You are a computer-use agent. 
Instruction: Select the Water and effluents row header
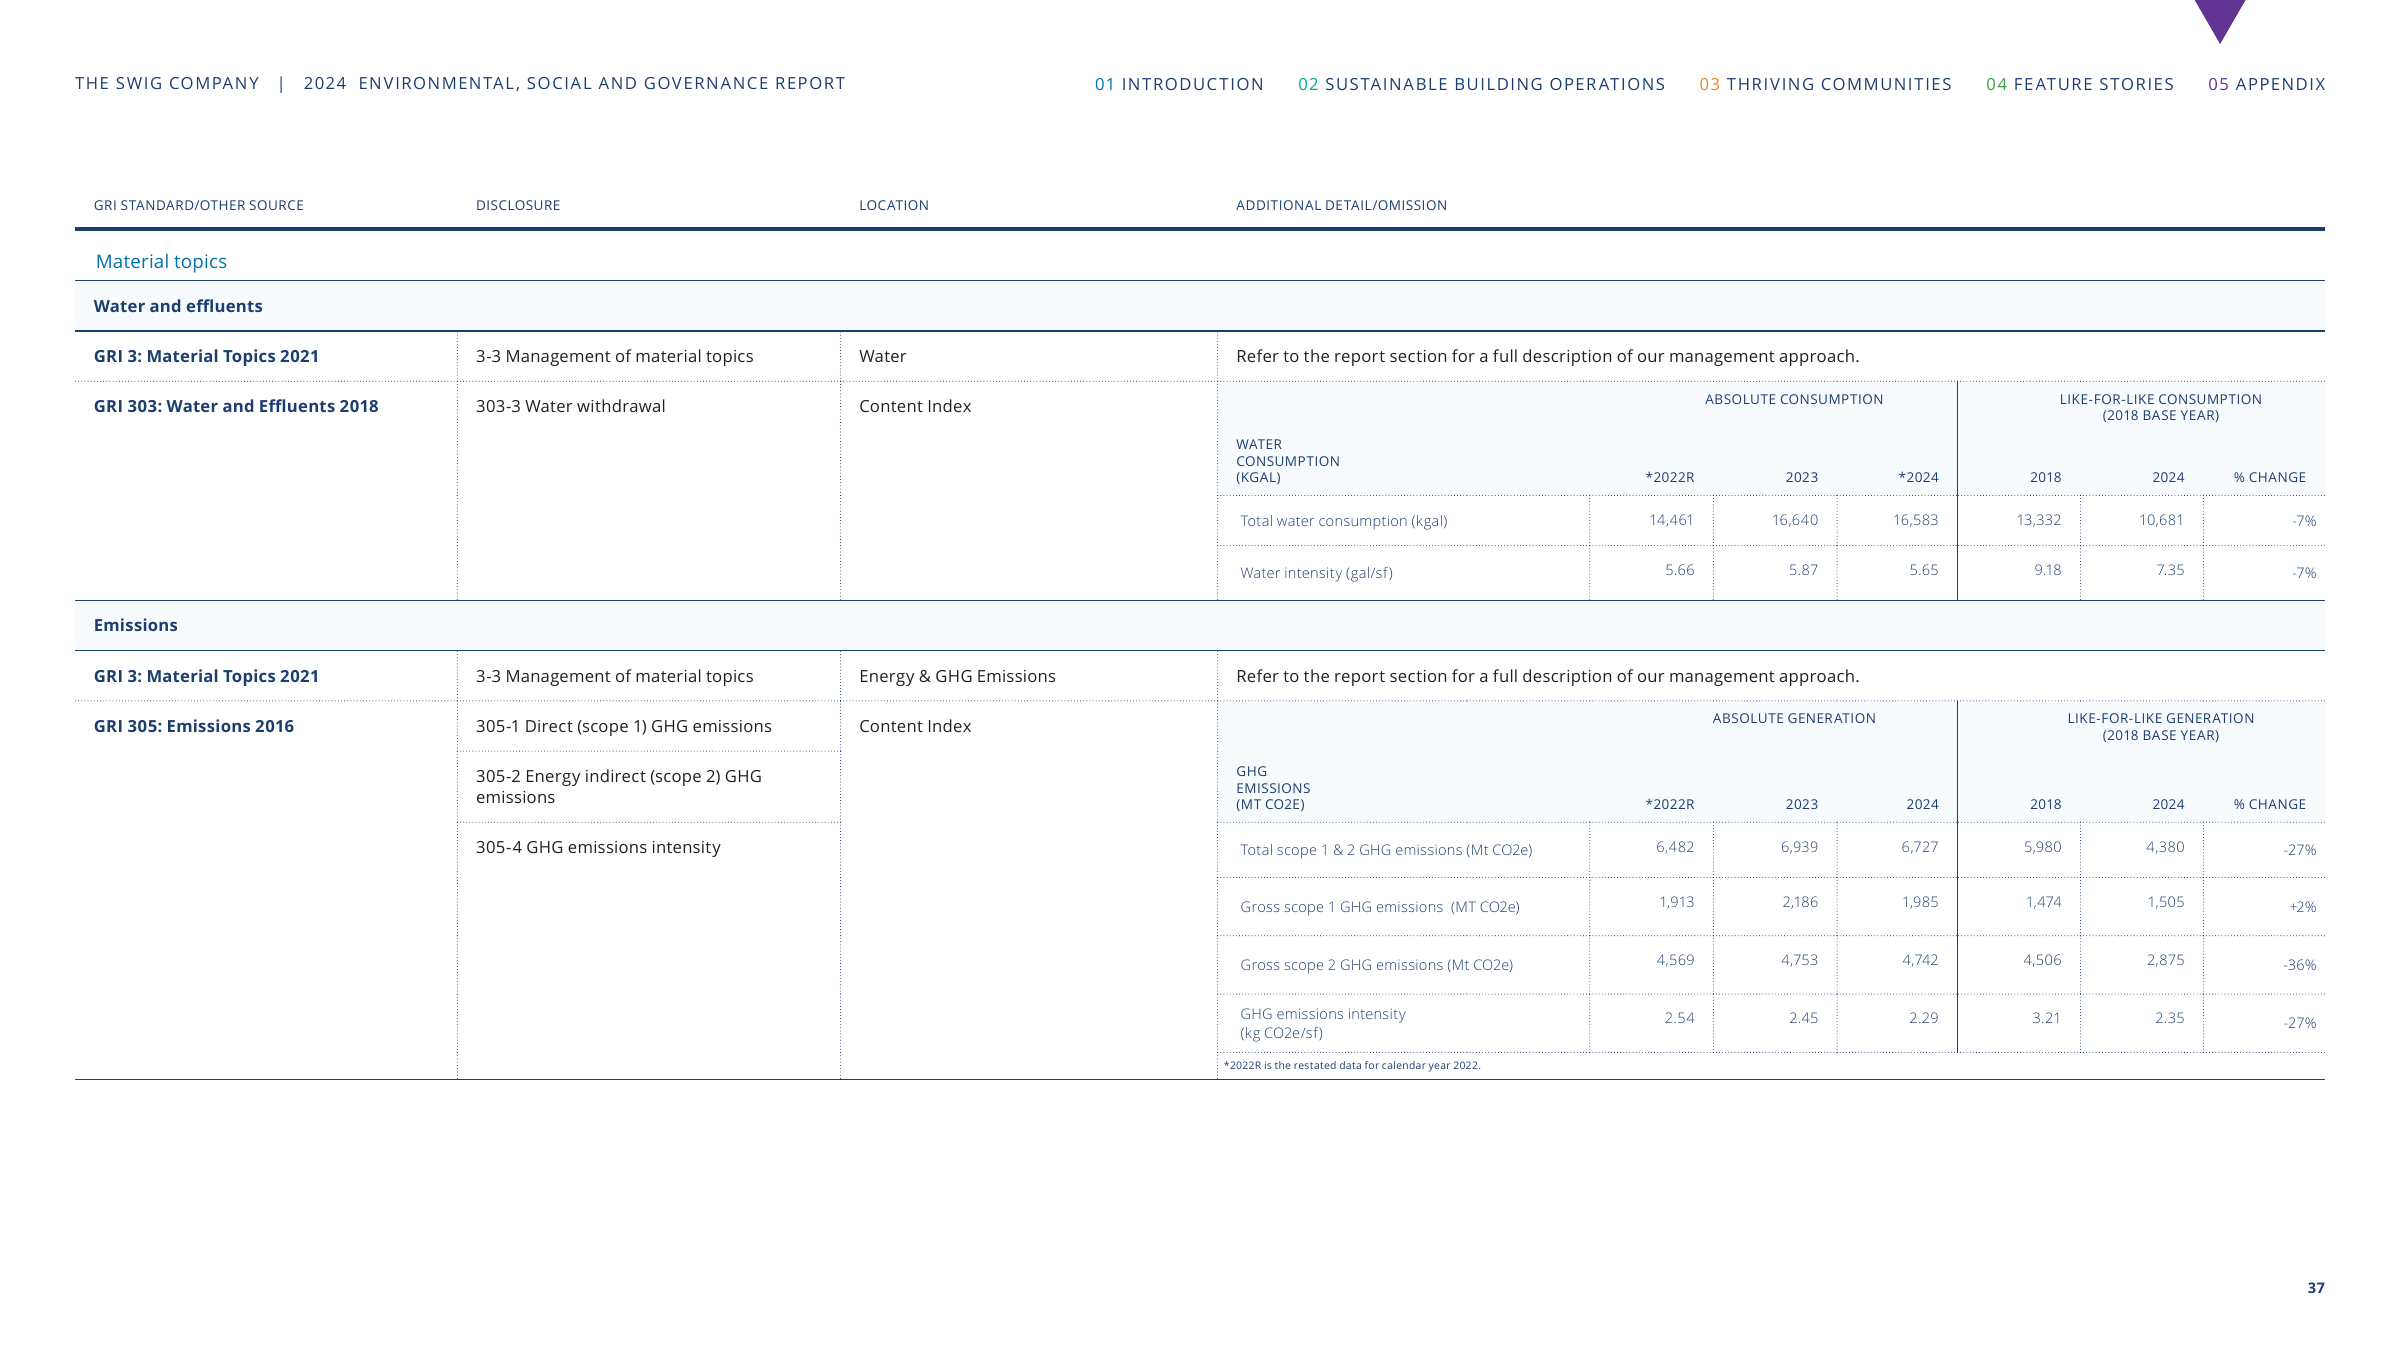click(x=178, y=306)
